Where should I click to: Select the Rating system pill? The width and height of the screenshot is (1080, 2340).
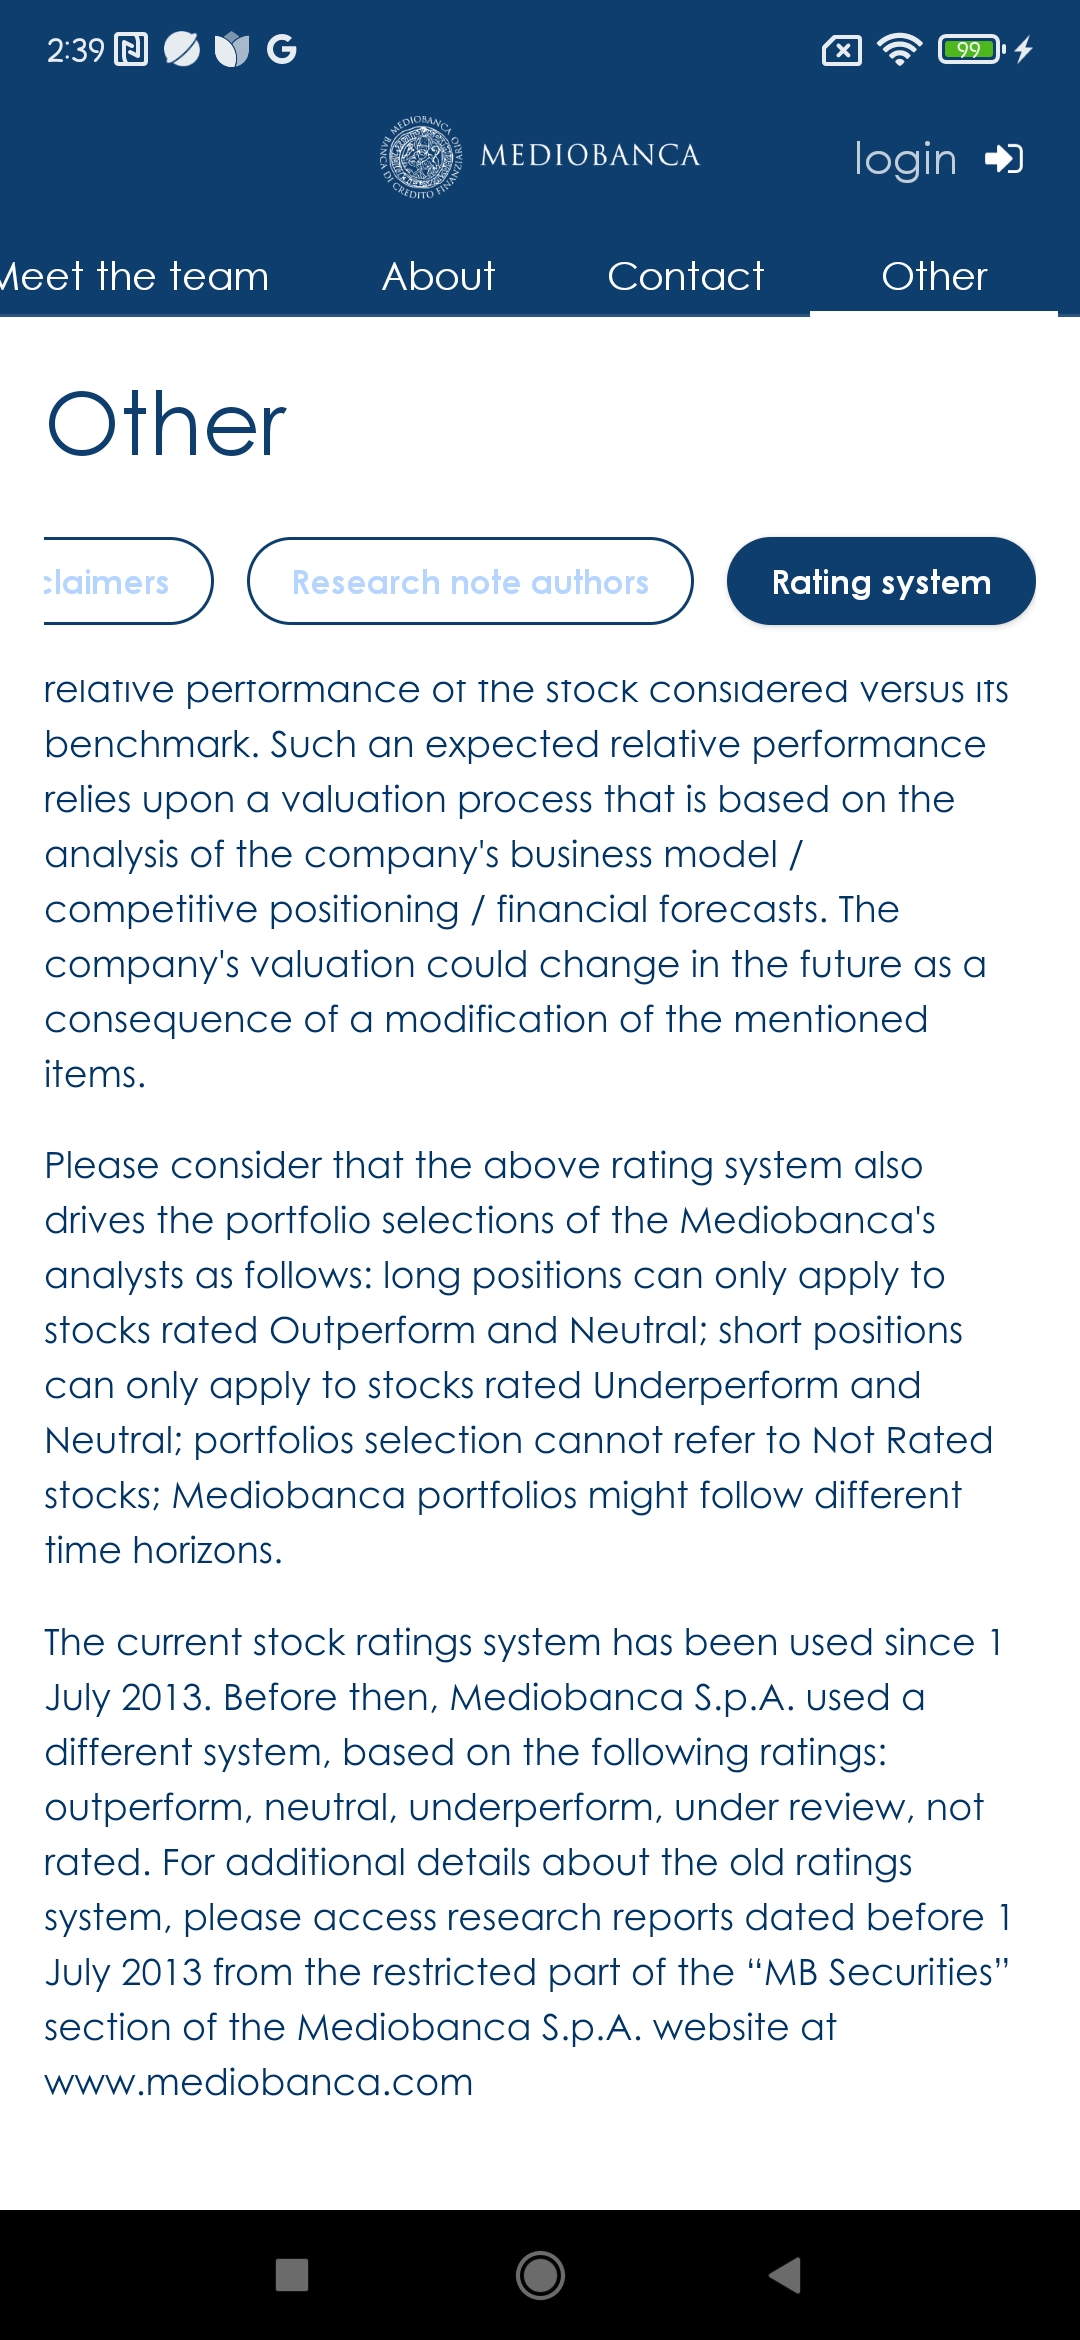click(881, 581)
